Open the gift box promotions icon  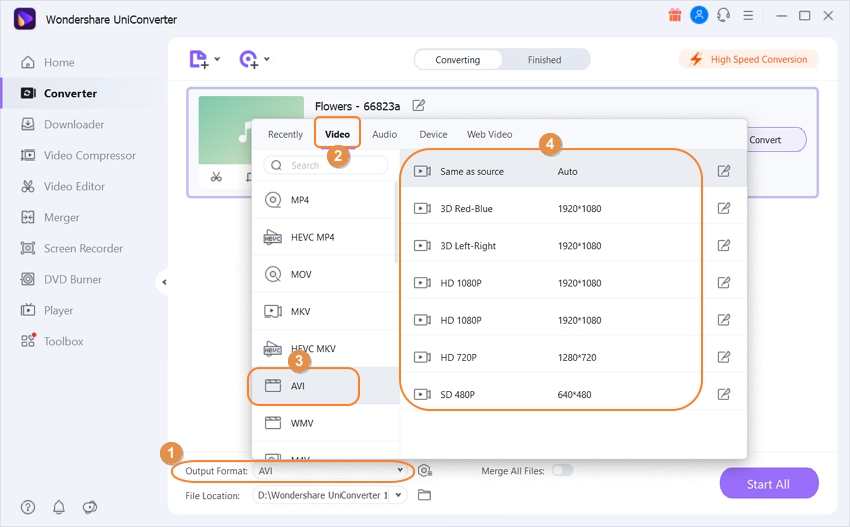(674, 15)
